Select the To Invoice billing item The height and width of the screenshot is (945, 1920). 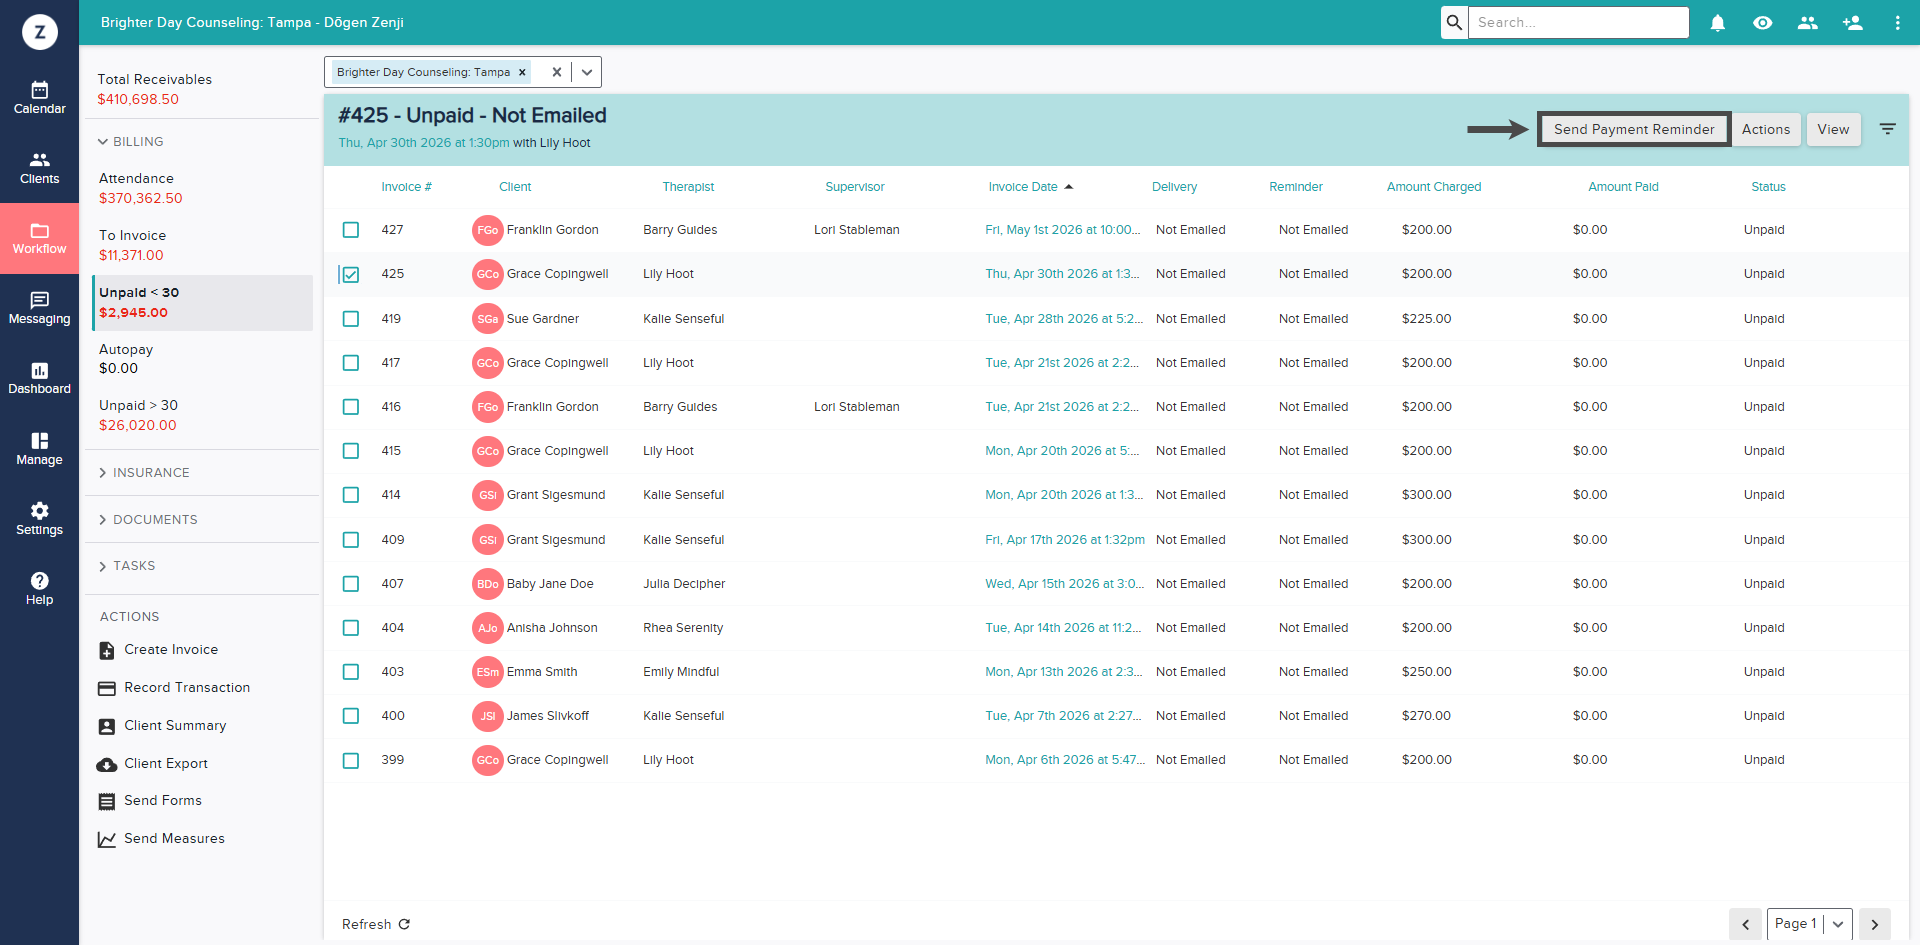pyautogui.click(x=202, y=245)
